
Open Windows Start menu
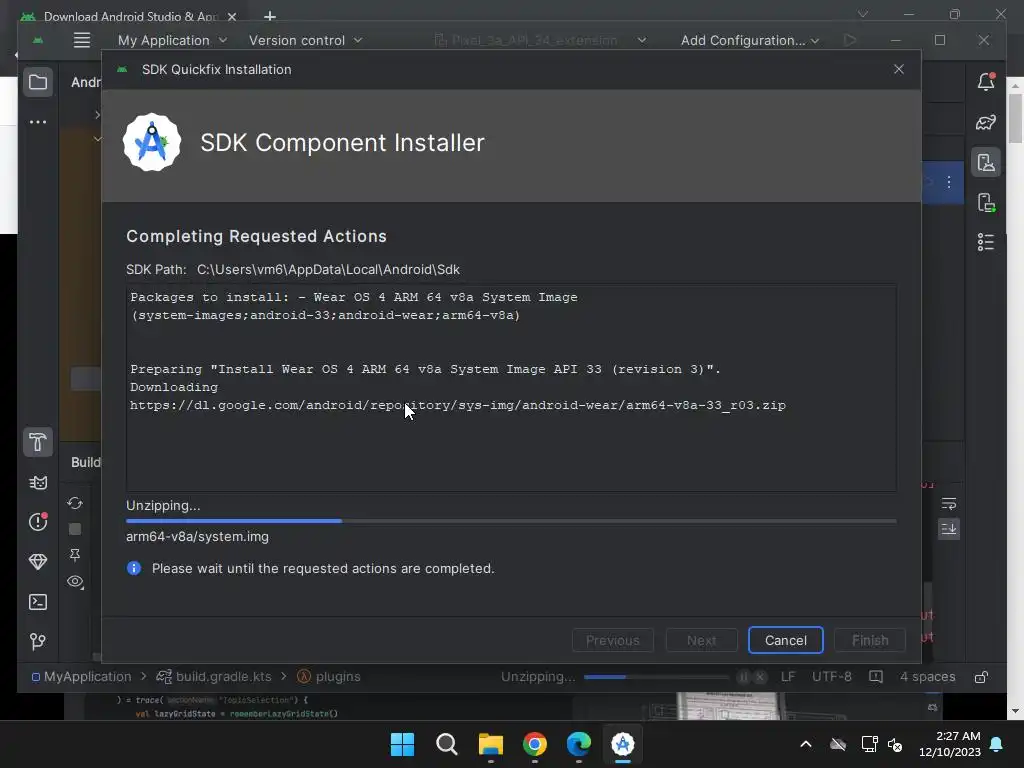pos(402,744)
